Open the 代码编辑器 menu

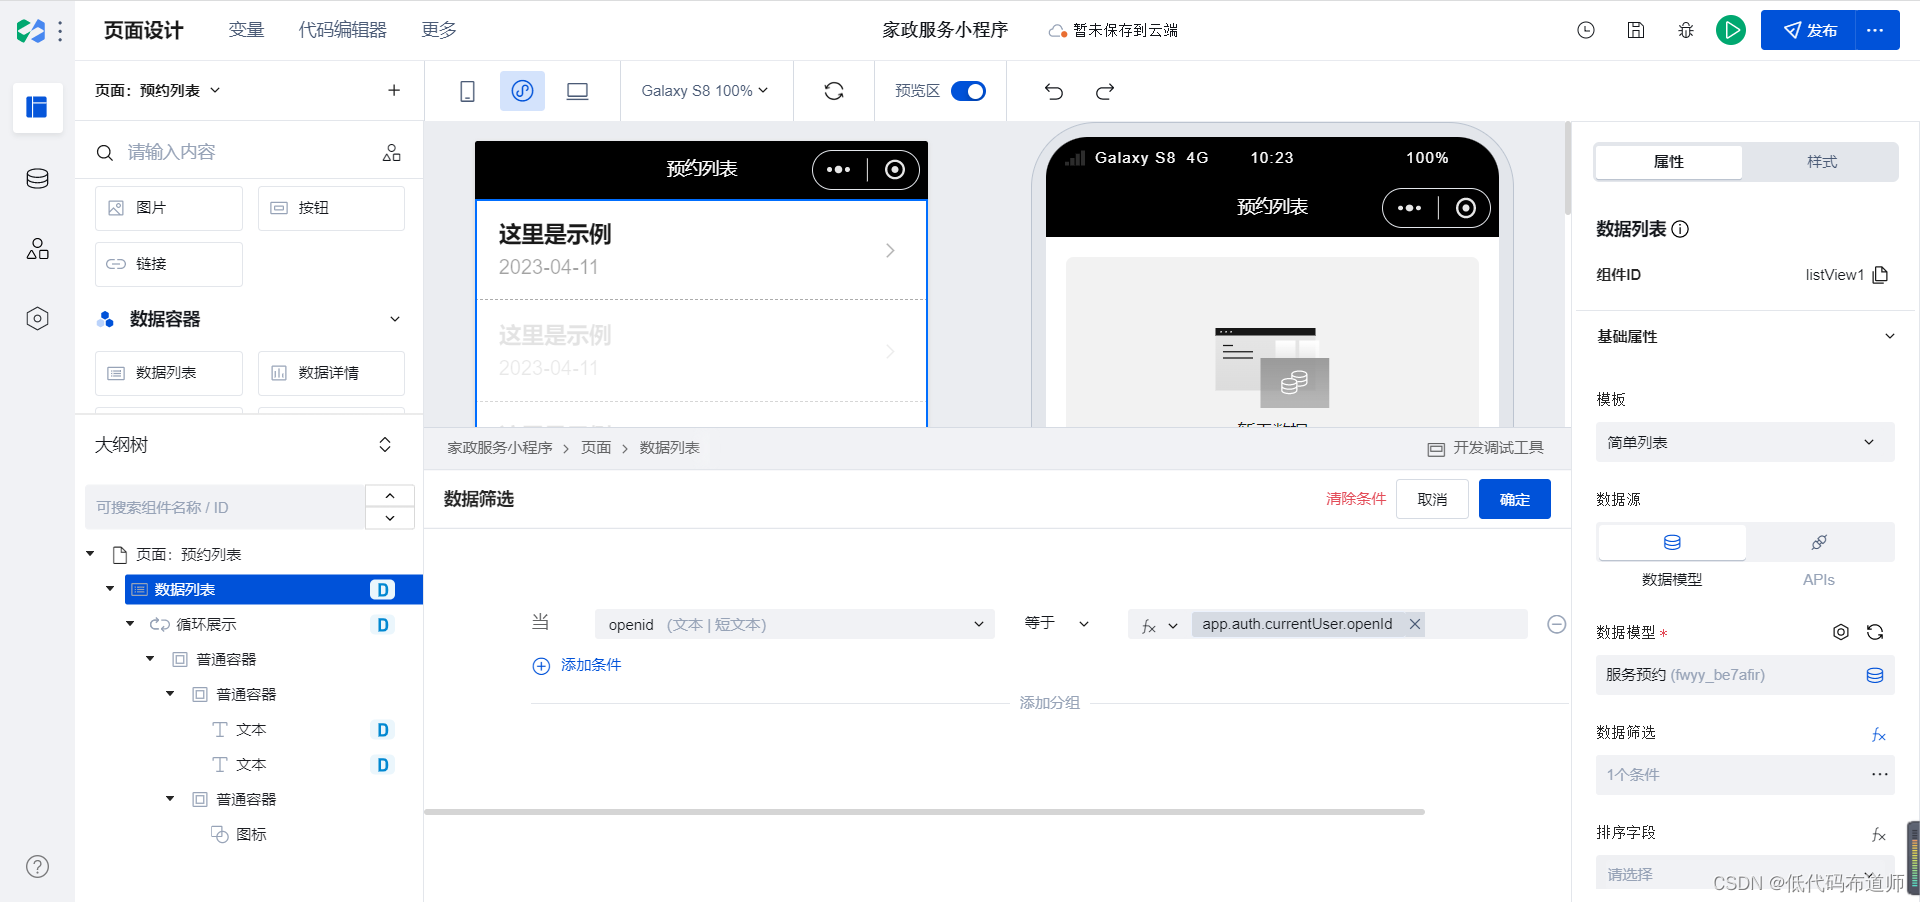click(342, 30)
